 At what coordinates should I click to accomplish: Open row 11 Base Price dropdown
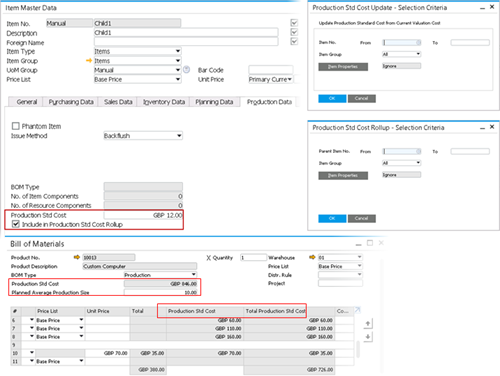81,361
